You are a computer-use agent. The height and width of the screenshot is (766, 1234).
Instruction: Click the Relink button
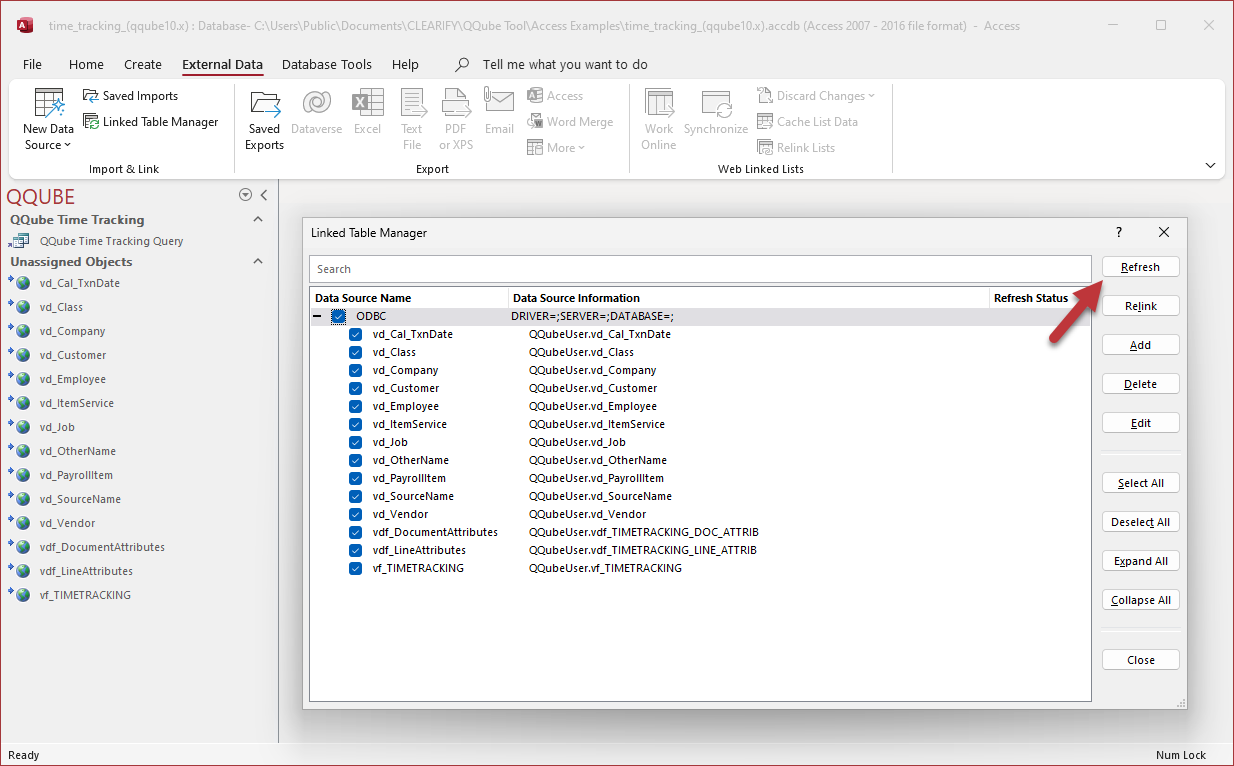[x=1140, y=306]
